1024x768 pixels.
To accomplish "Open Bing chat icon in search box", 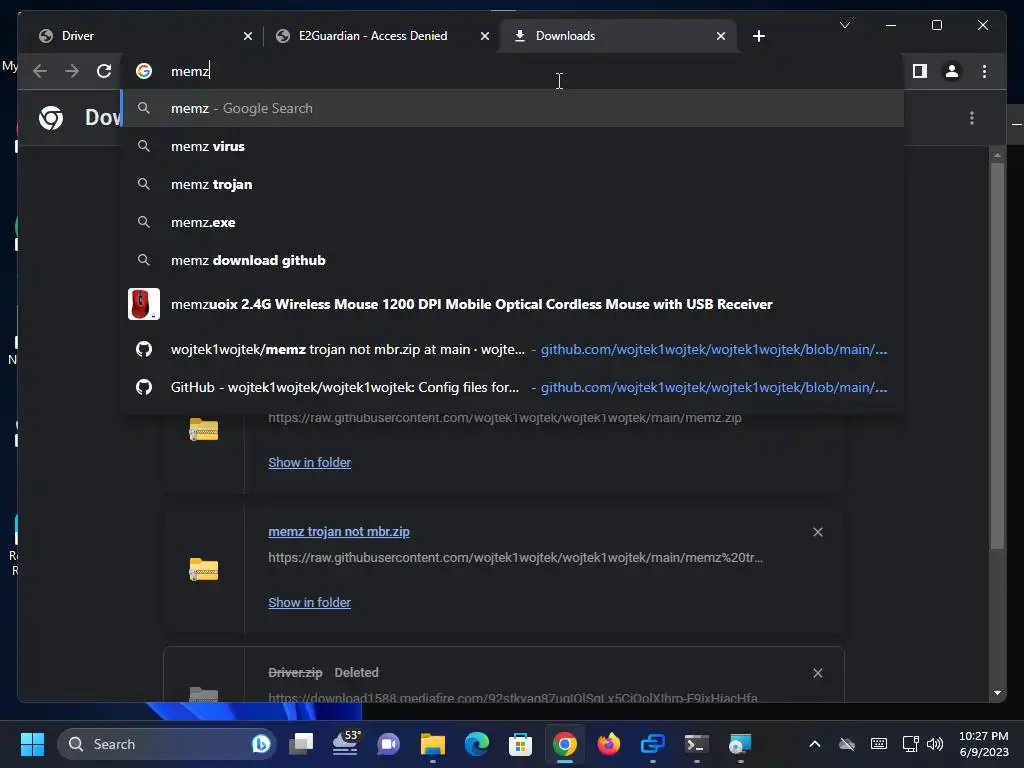I will point(261,744).
